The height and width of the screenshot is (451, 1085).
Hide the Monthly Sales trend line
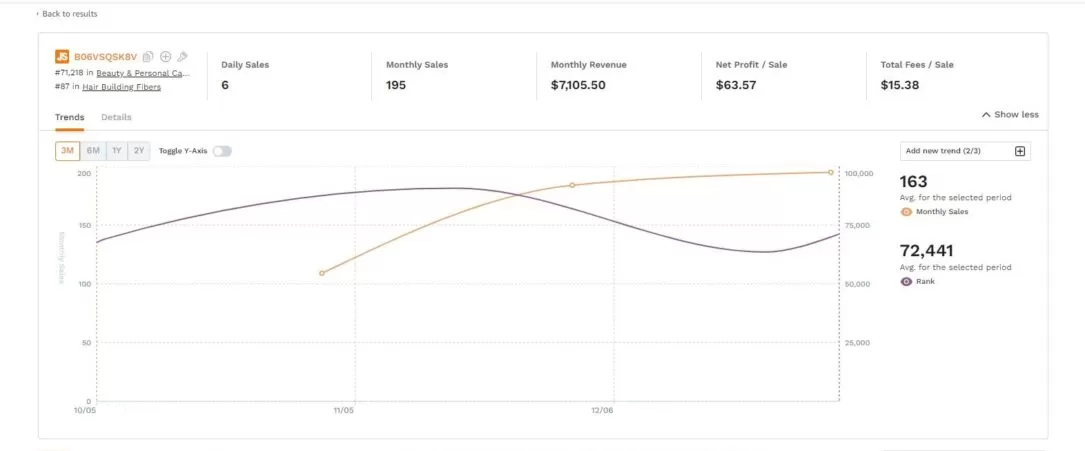pos(906,212)
